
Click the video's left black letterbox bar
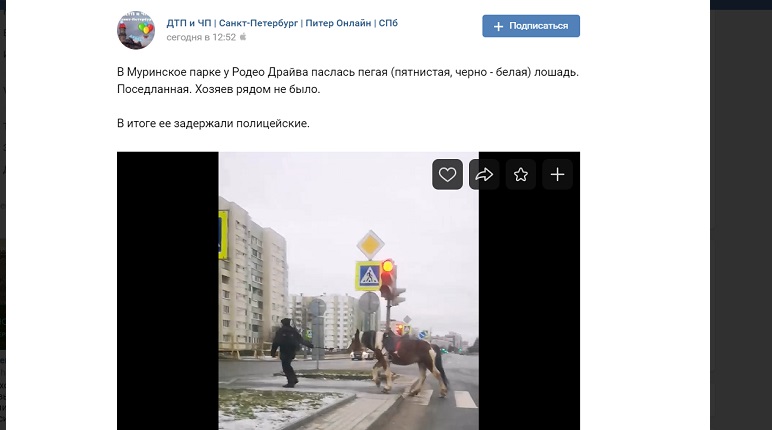click(x=167, y=291)
